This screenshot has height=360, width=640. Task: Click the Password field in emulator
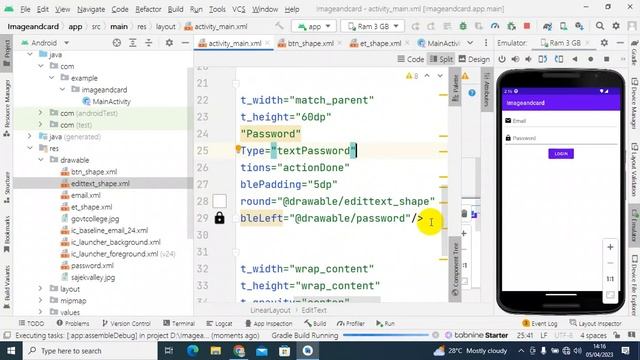point(560,138)
